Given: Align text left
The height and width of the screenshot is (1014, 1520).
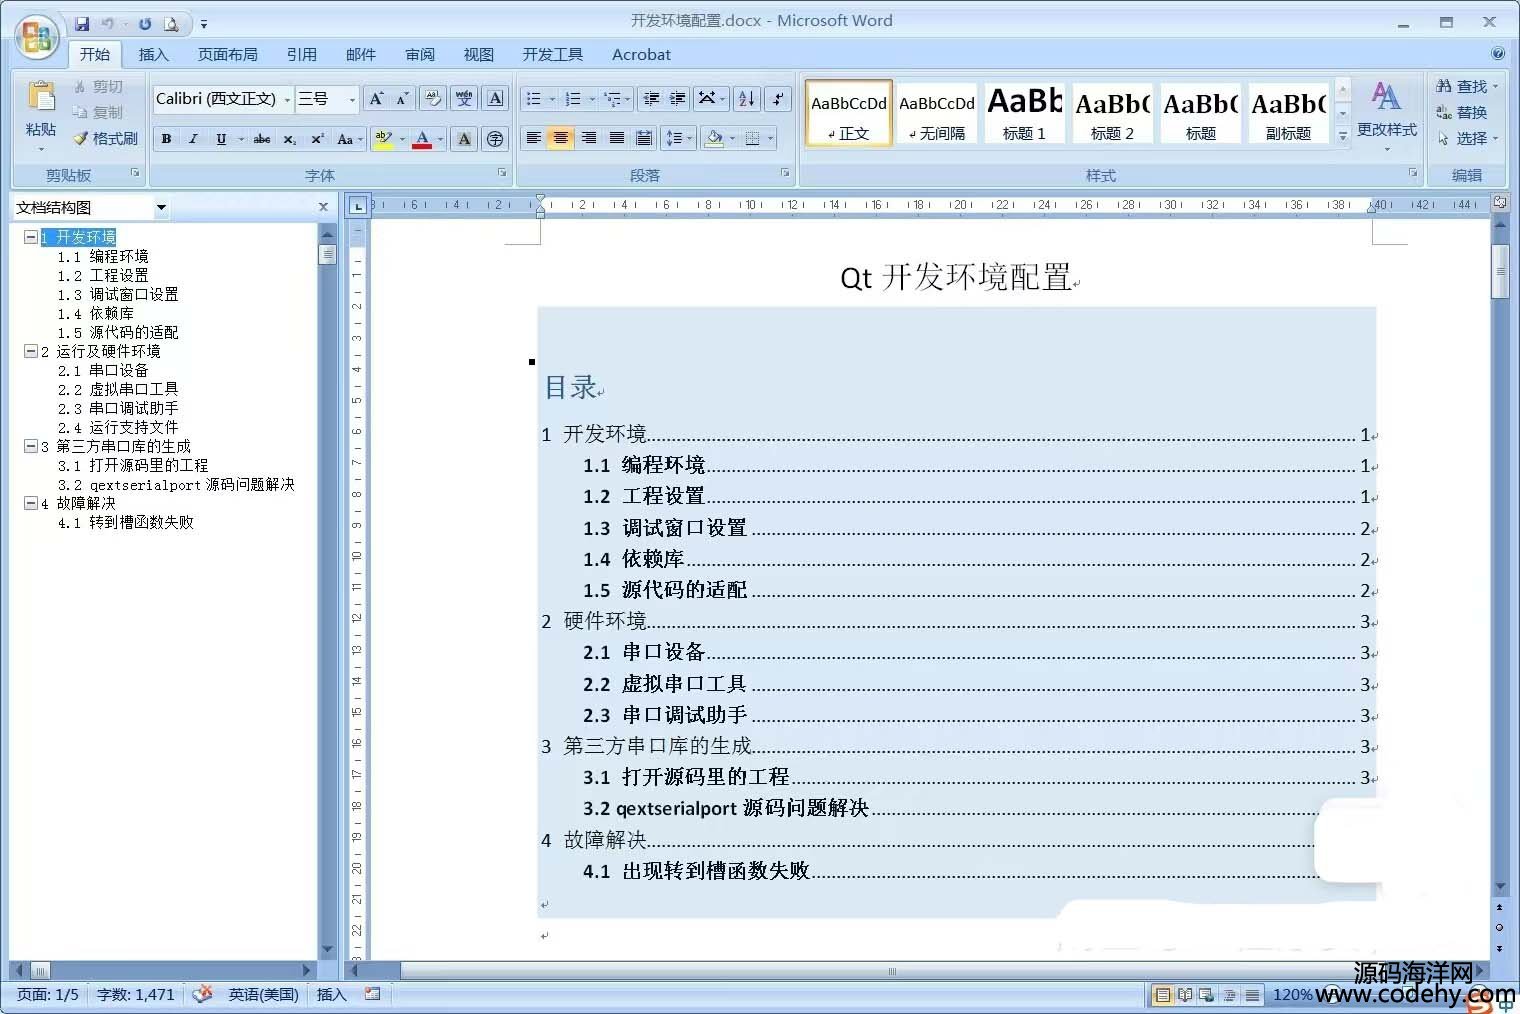Looking at the screenshot, I should [534, 138].
